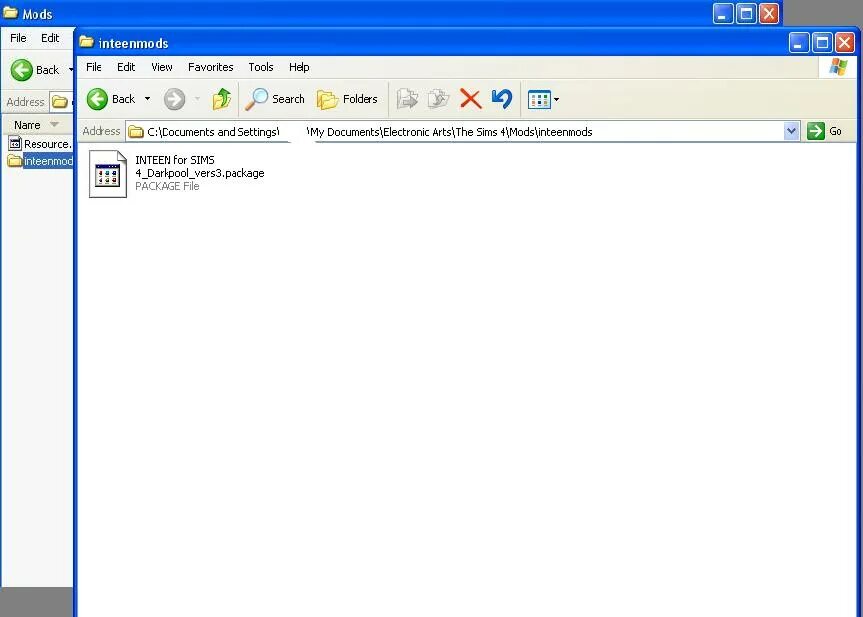
Task: Close the Mods window
Action: pos(769,13)
